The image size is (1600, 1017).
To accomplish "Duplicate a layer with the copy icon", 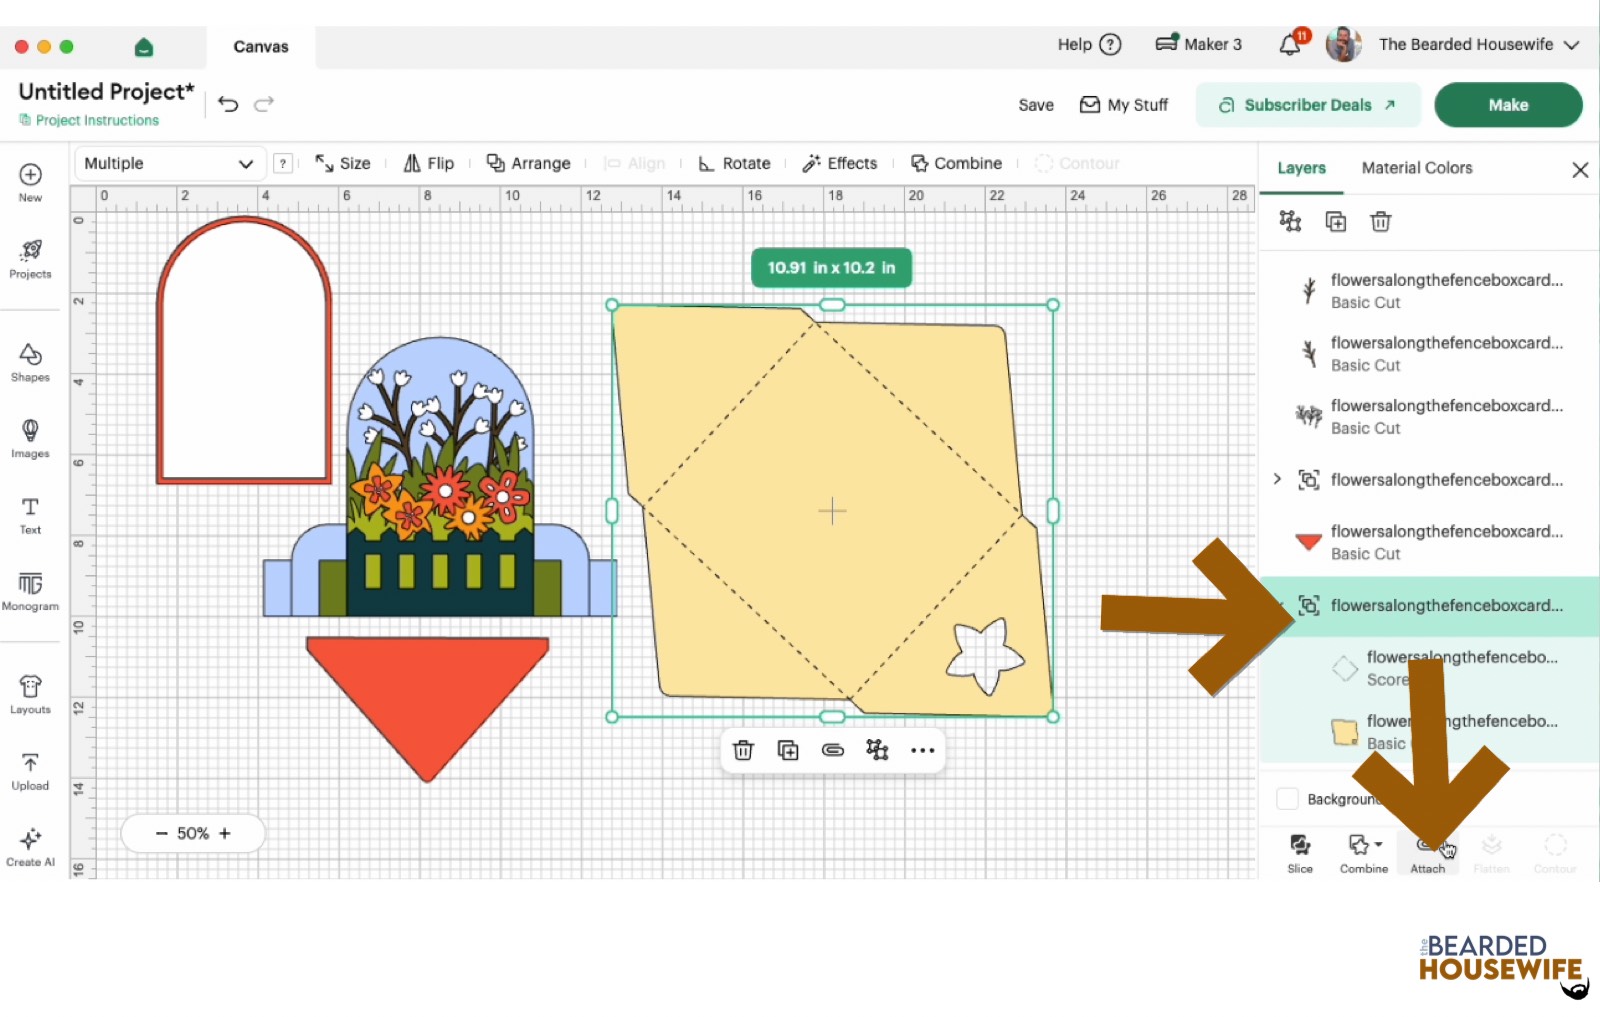I will coord(1336,221).
